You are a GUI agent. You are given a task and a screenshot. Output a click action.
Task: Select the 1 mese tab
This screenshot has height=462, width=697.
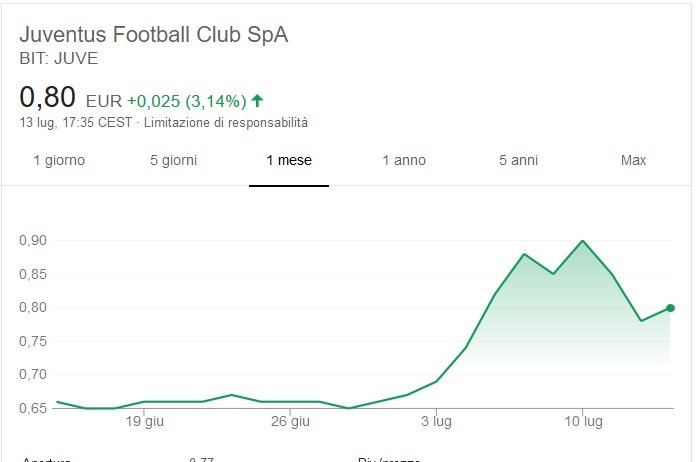[x=289, y=161]
